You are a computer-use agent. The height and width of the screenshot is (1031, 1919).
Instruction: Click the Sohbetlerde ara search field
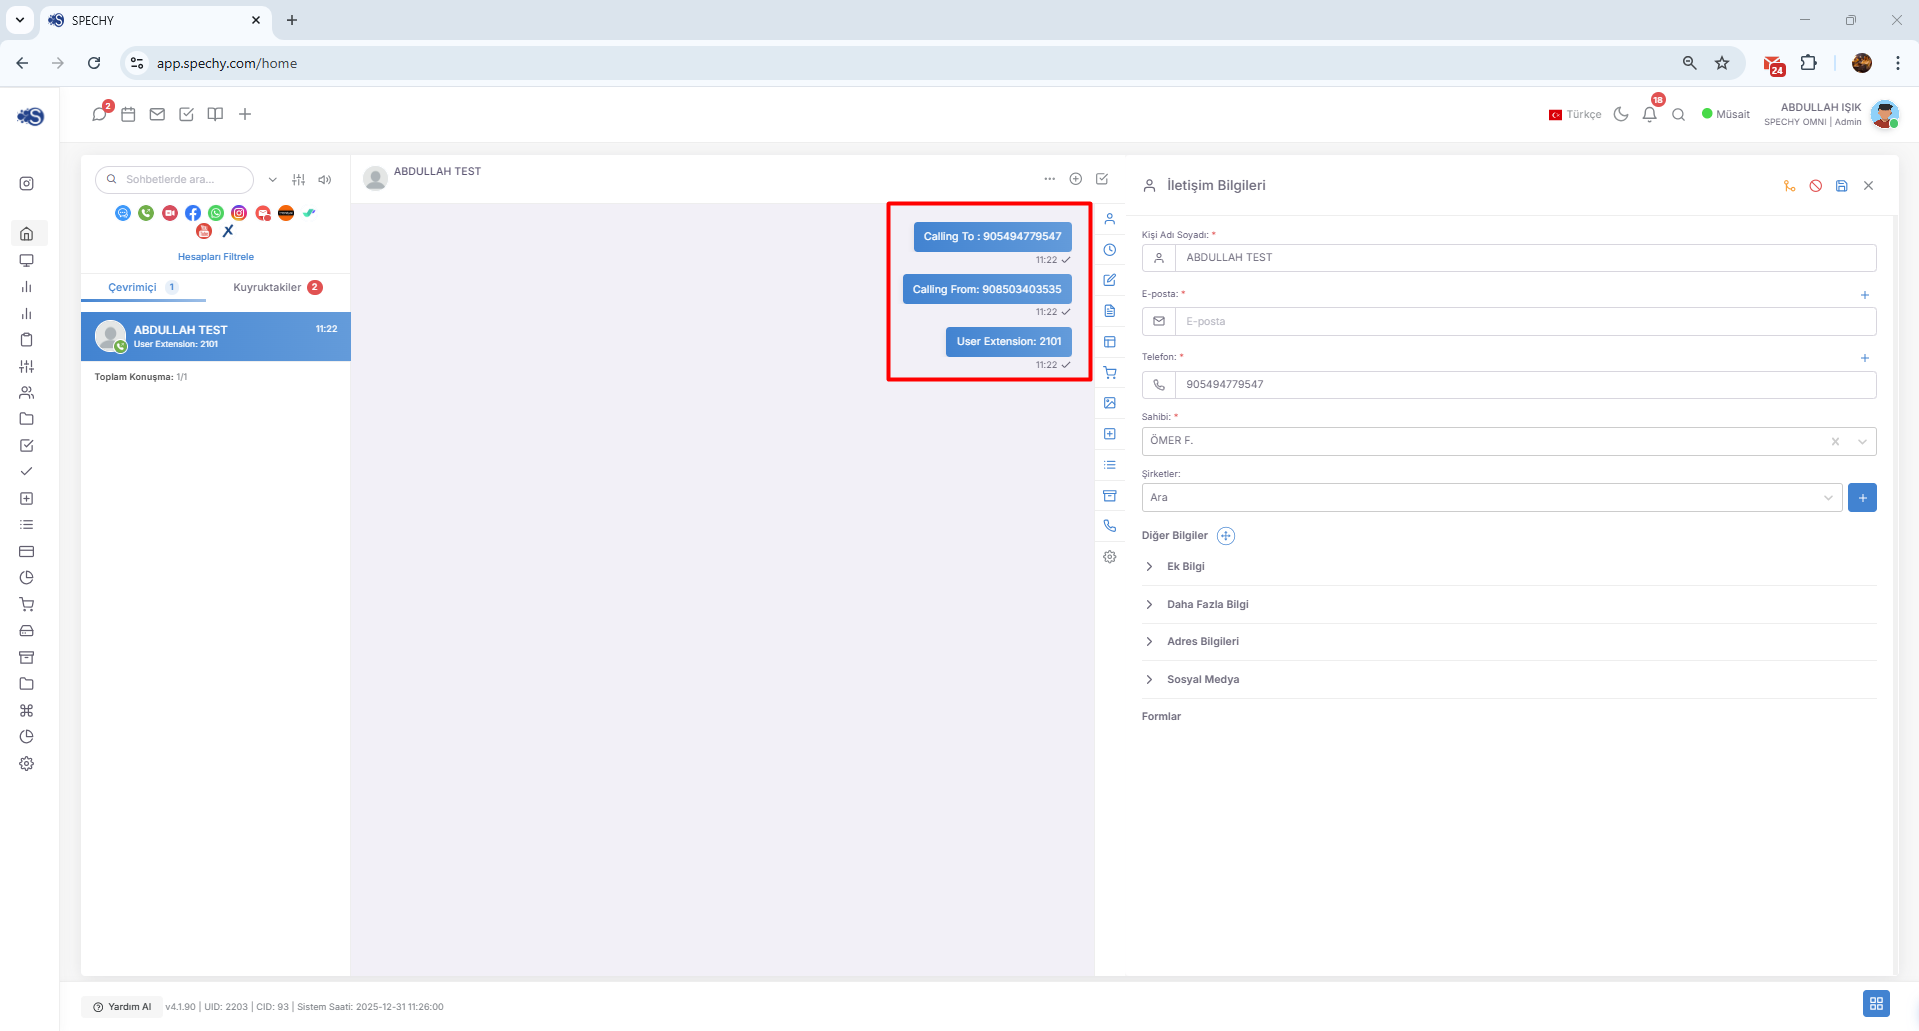175,180
